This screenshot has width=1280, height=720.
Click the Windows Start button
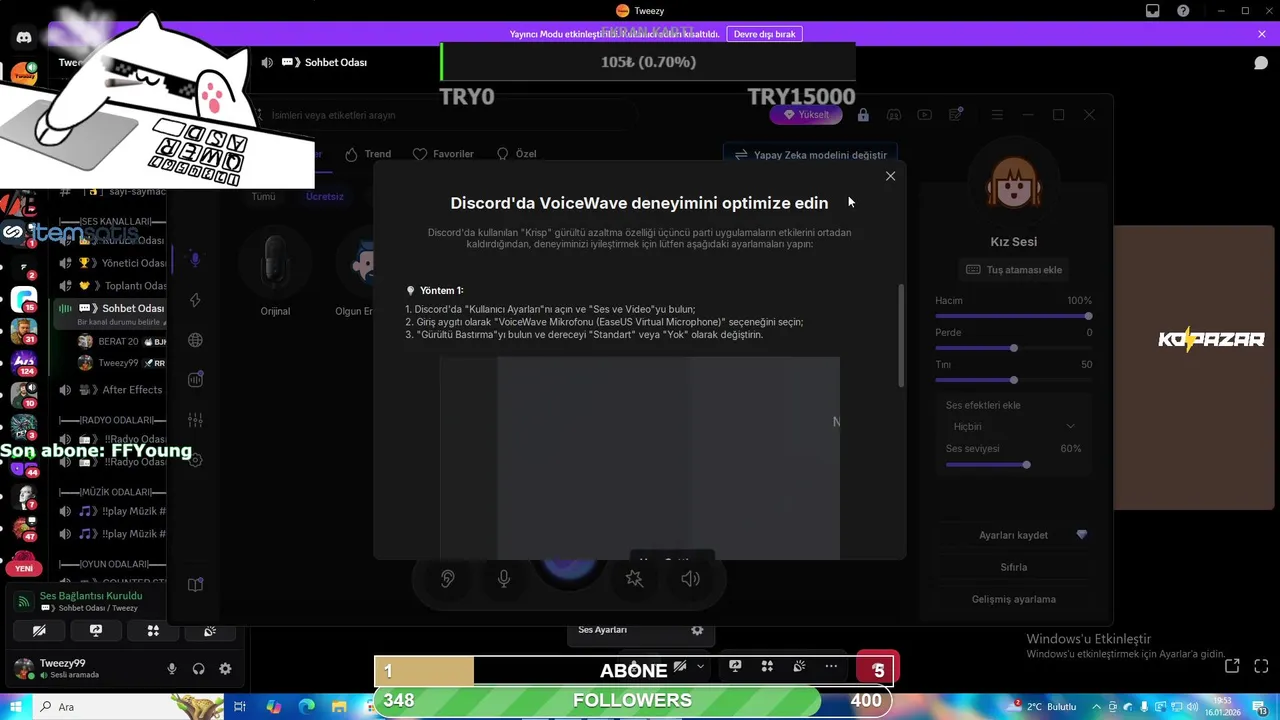pos(17,707)
